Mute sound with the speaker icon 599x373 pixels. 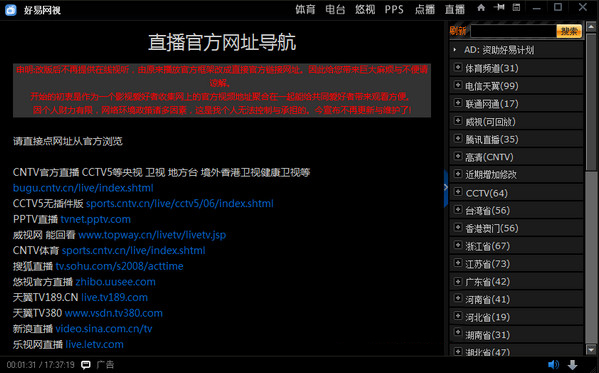click(553, 365)
